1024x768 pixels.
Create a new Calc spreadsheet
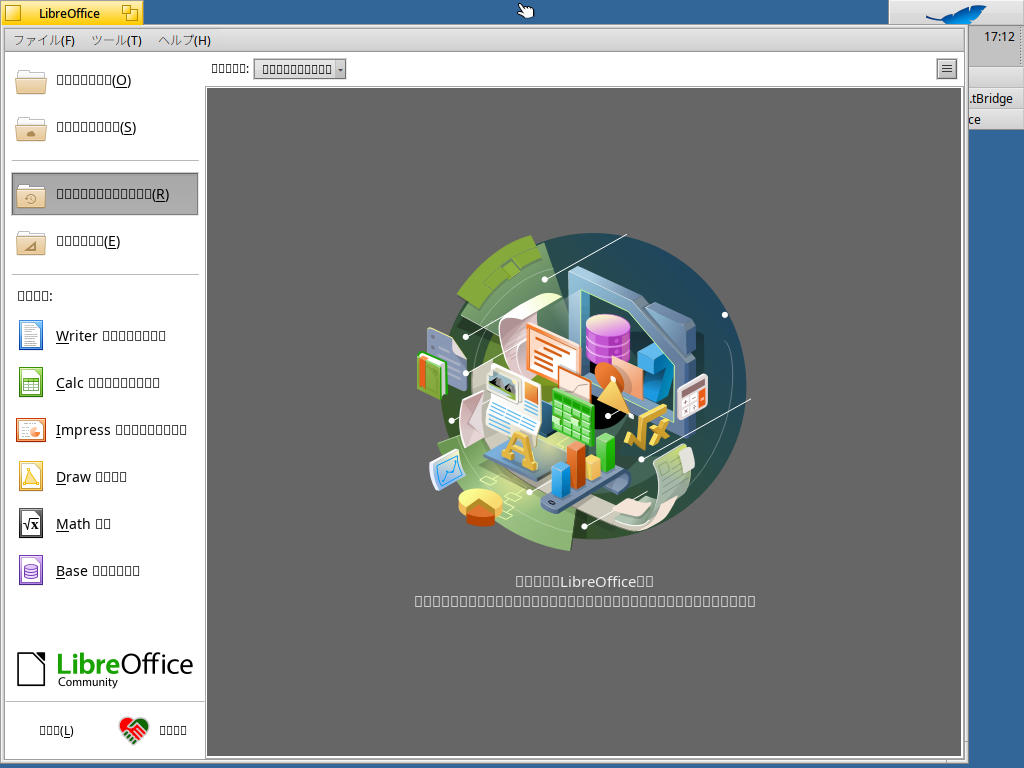pos(104,383)
